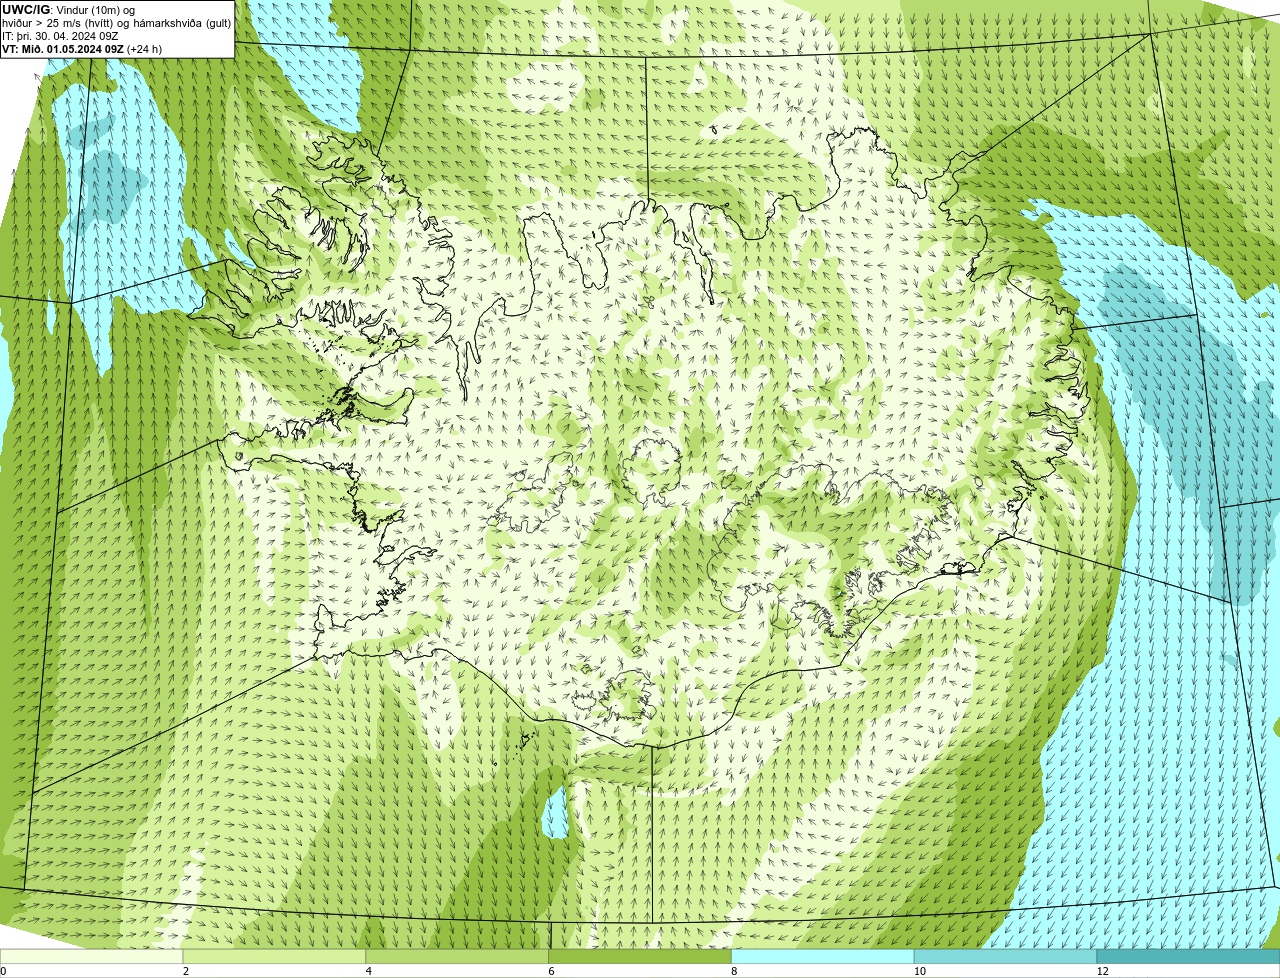Click the "UWC/IG: Vindur (10m) og" title line
The width and height of the screenshot is (1280, 978).
tap(68, 10)
